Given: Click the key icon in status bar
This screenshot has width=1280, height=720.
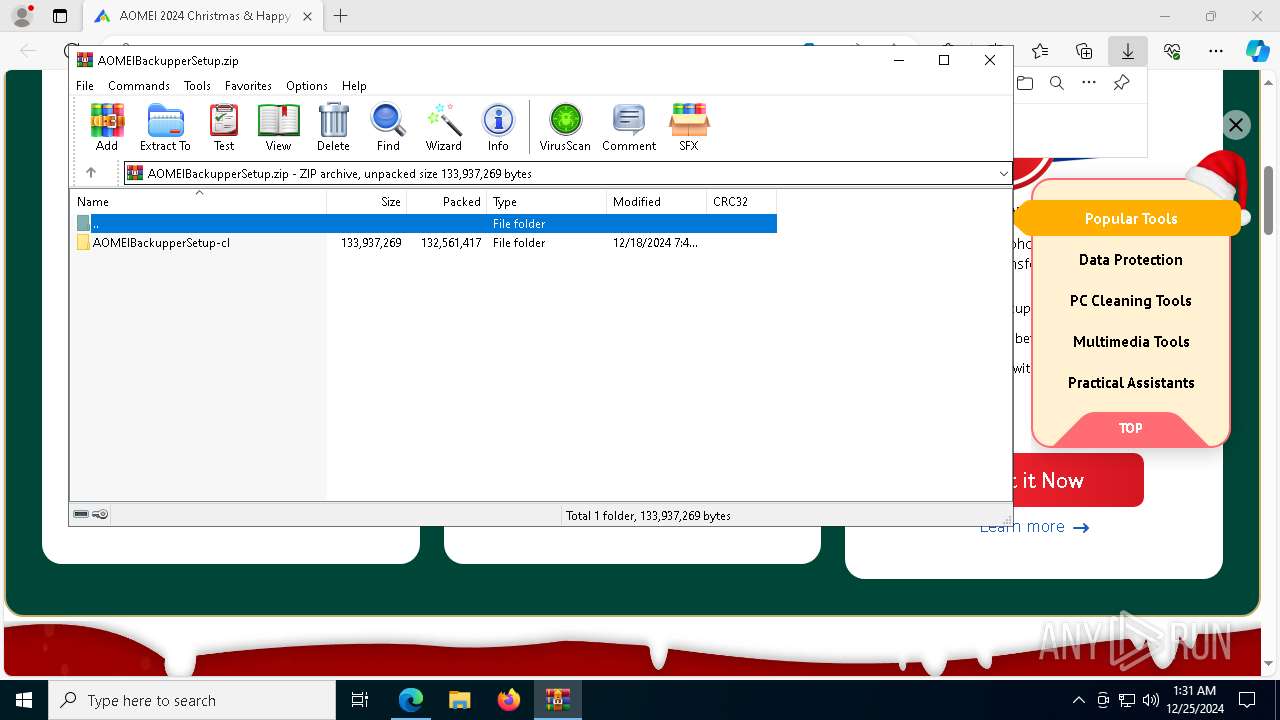Looking at the screenshot, I should coord(100,515).
